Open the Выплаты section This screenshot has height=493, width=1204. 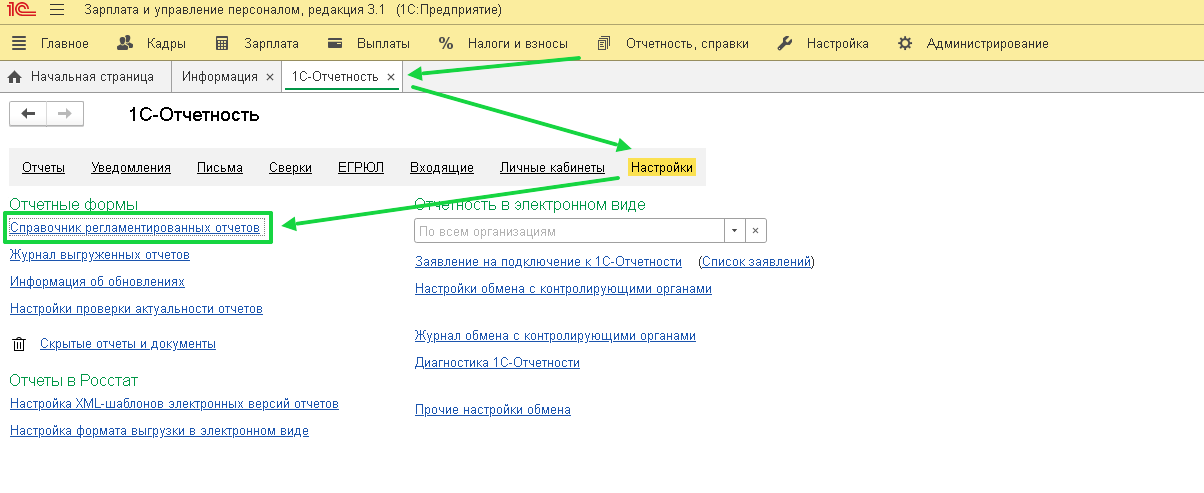pos(368,44)
